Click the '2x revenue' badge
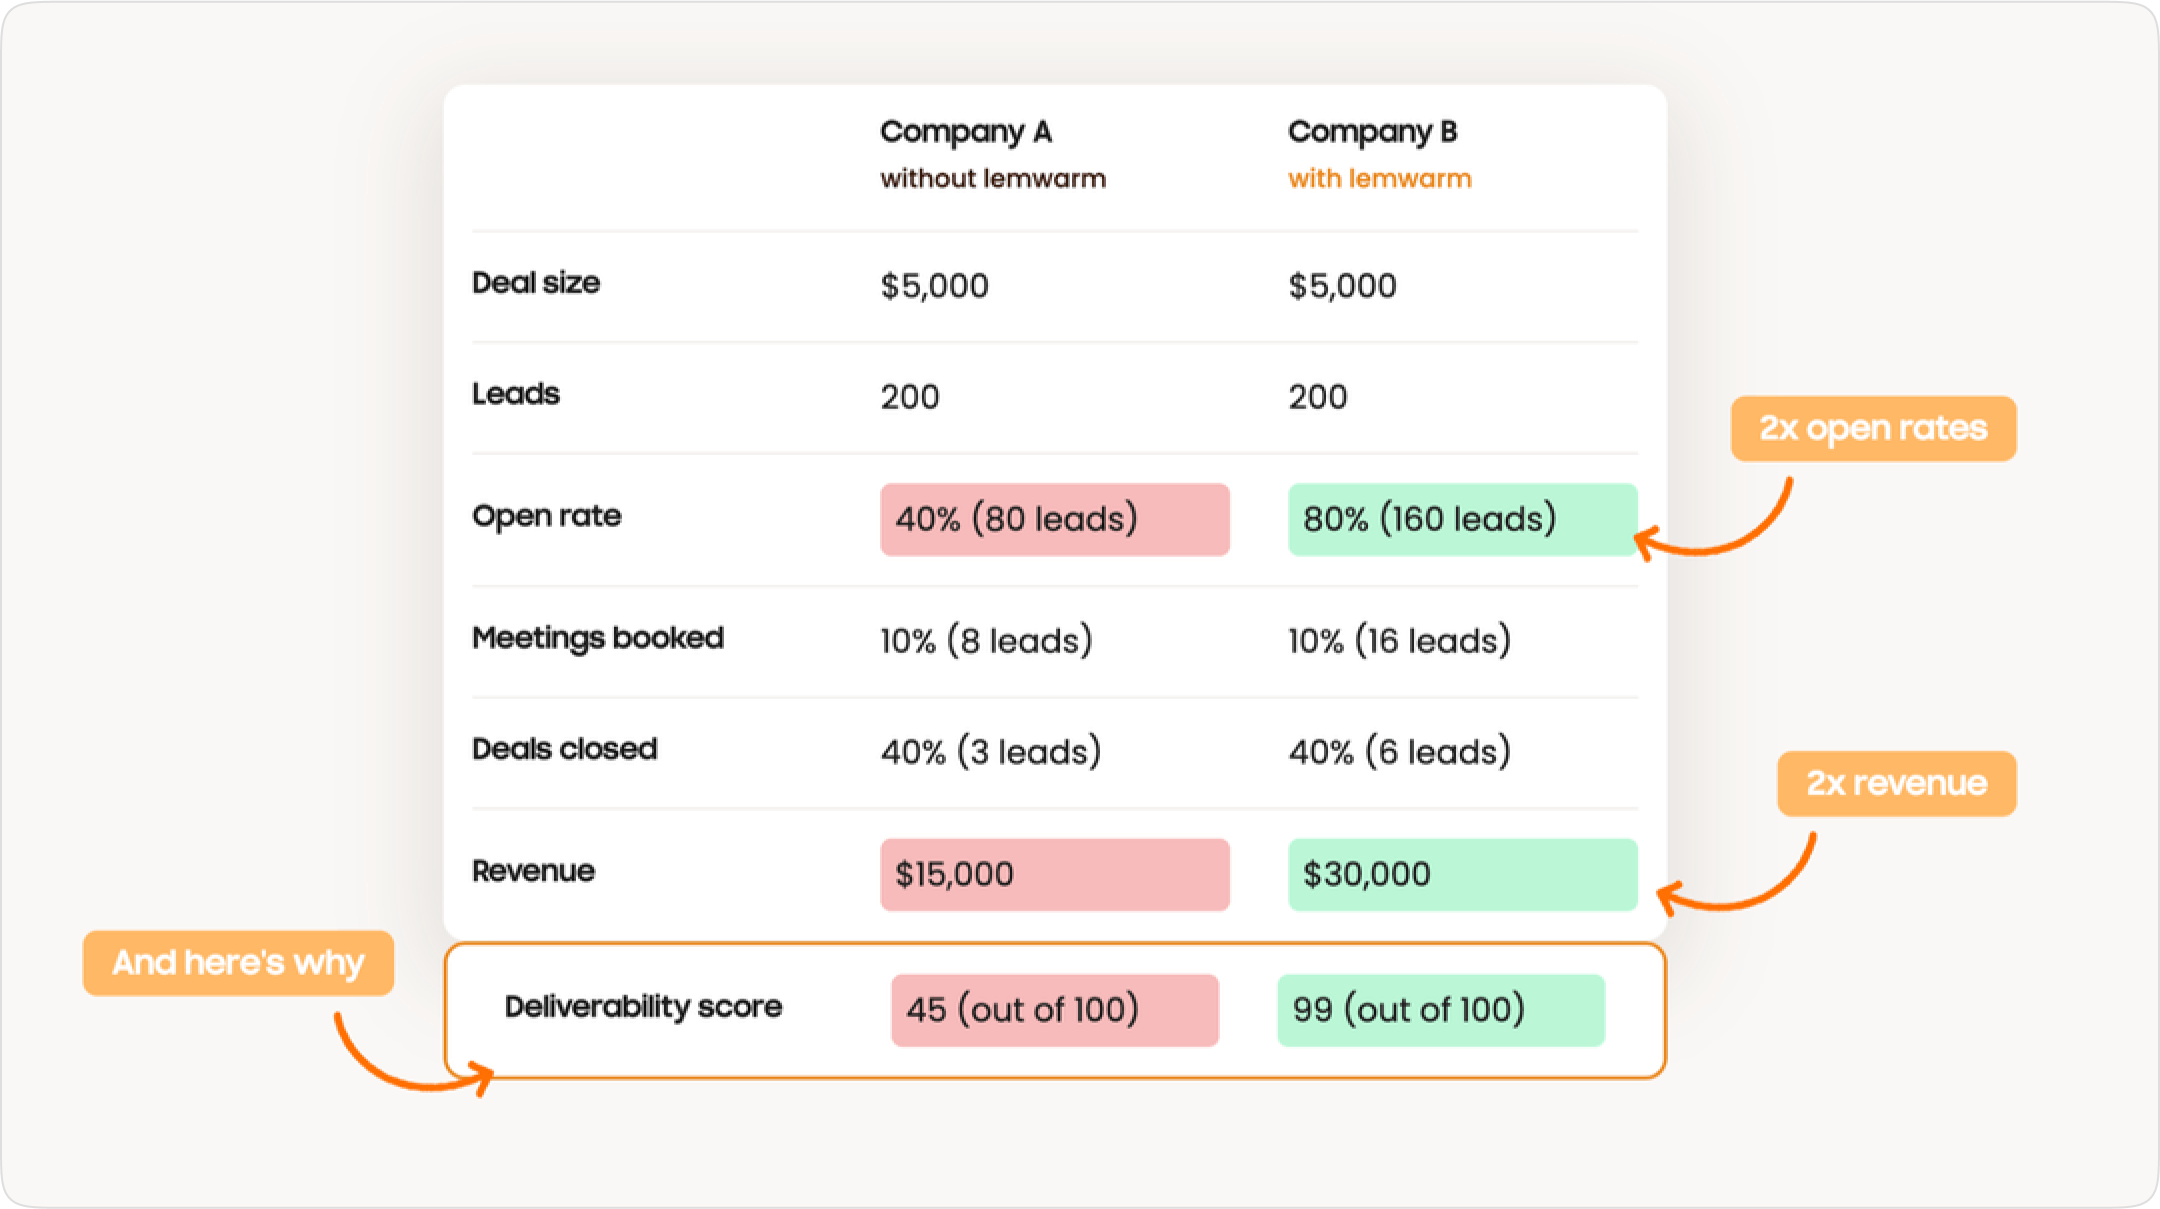 click(x=1896, y=785)
